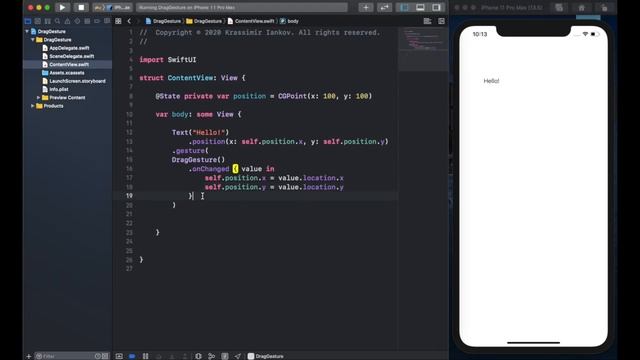640x360 pixels.
Task: Click the Library plus button in toolbar
Action: coord(366,7)
